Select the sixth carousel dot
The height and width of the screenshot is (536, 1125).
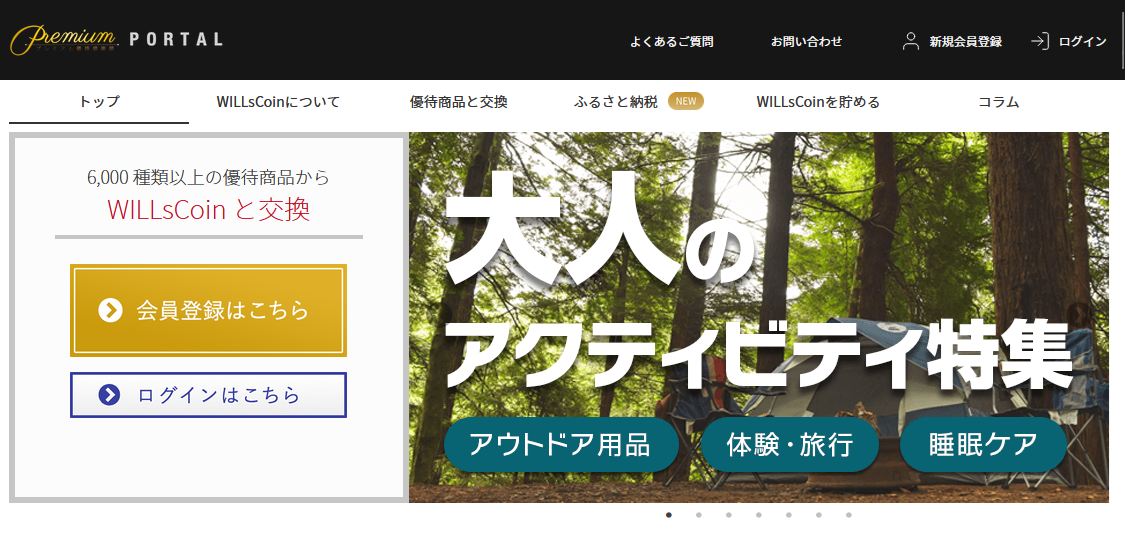click(x=819, y=514)
